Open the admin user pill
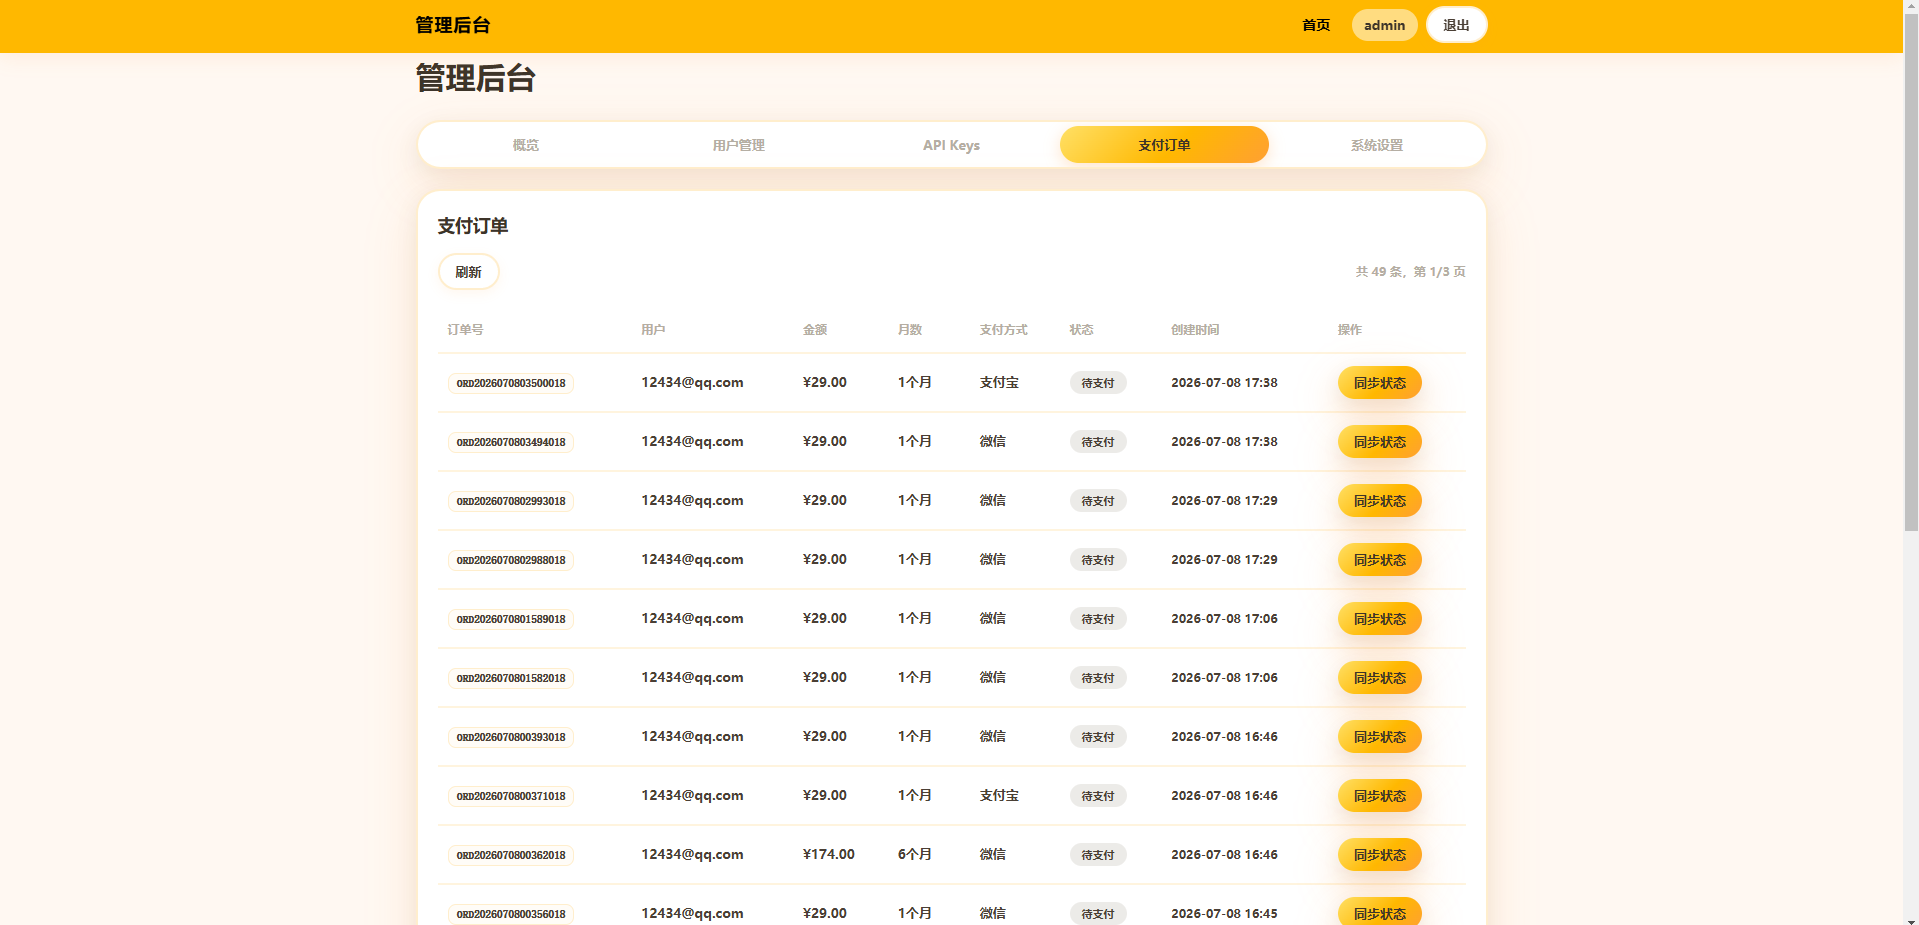 coord(1384,25)
